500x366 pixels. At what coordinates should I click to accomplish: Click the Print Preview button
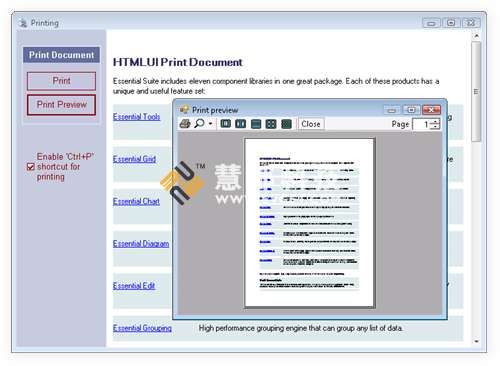click(x=61, y=105)
